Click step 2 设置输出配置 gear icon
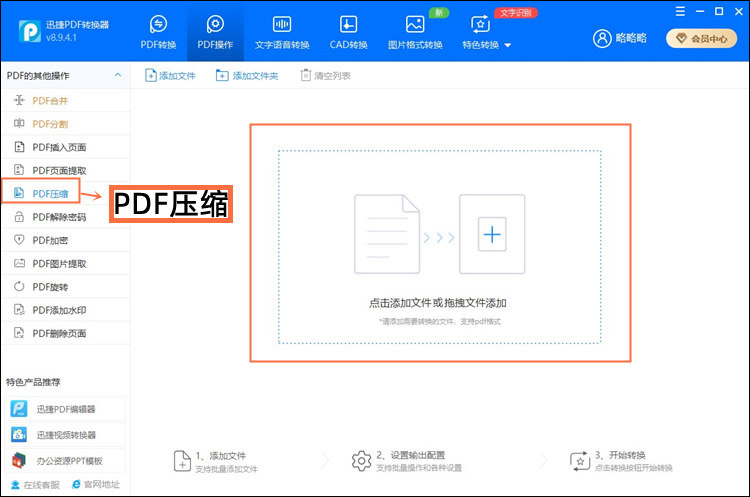The height and width of the screenshot is (497, 750). click(x=361, y=461)
